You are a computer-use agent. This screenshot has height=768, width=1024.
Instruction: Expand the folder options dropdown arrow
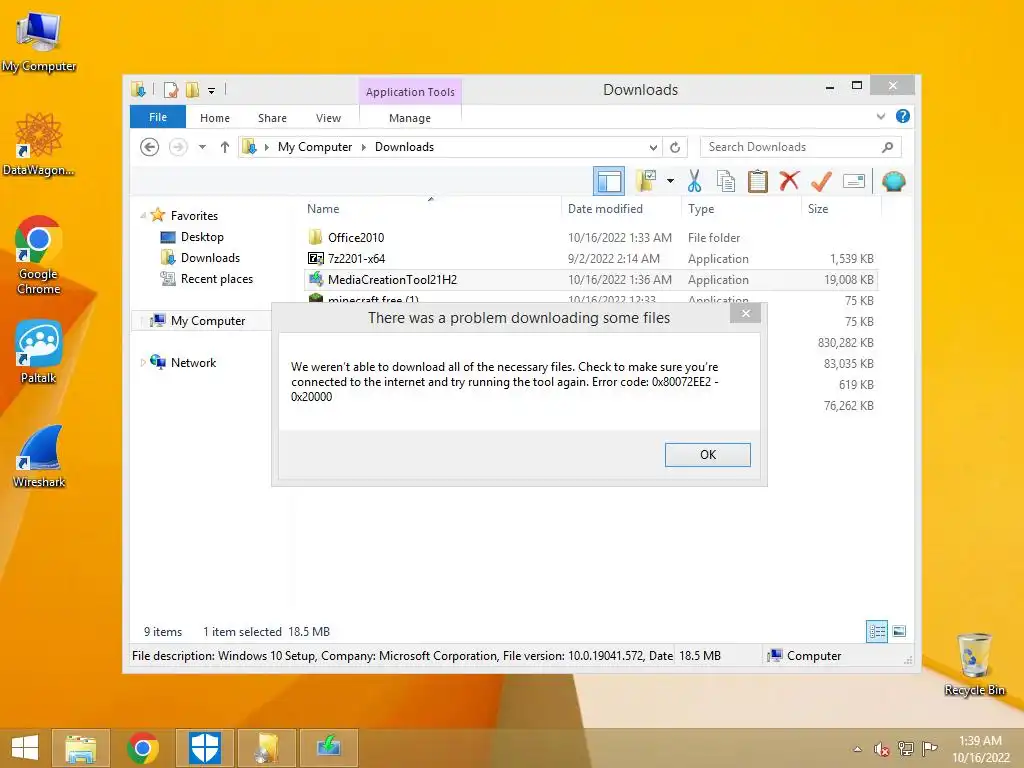[x=670, y=181]
